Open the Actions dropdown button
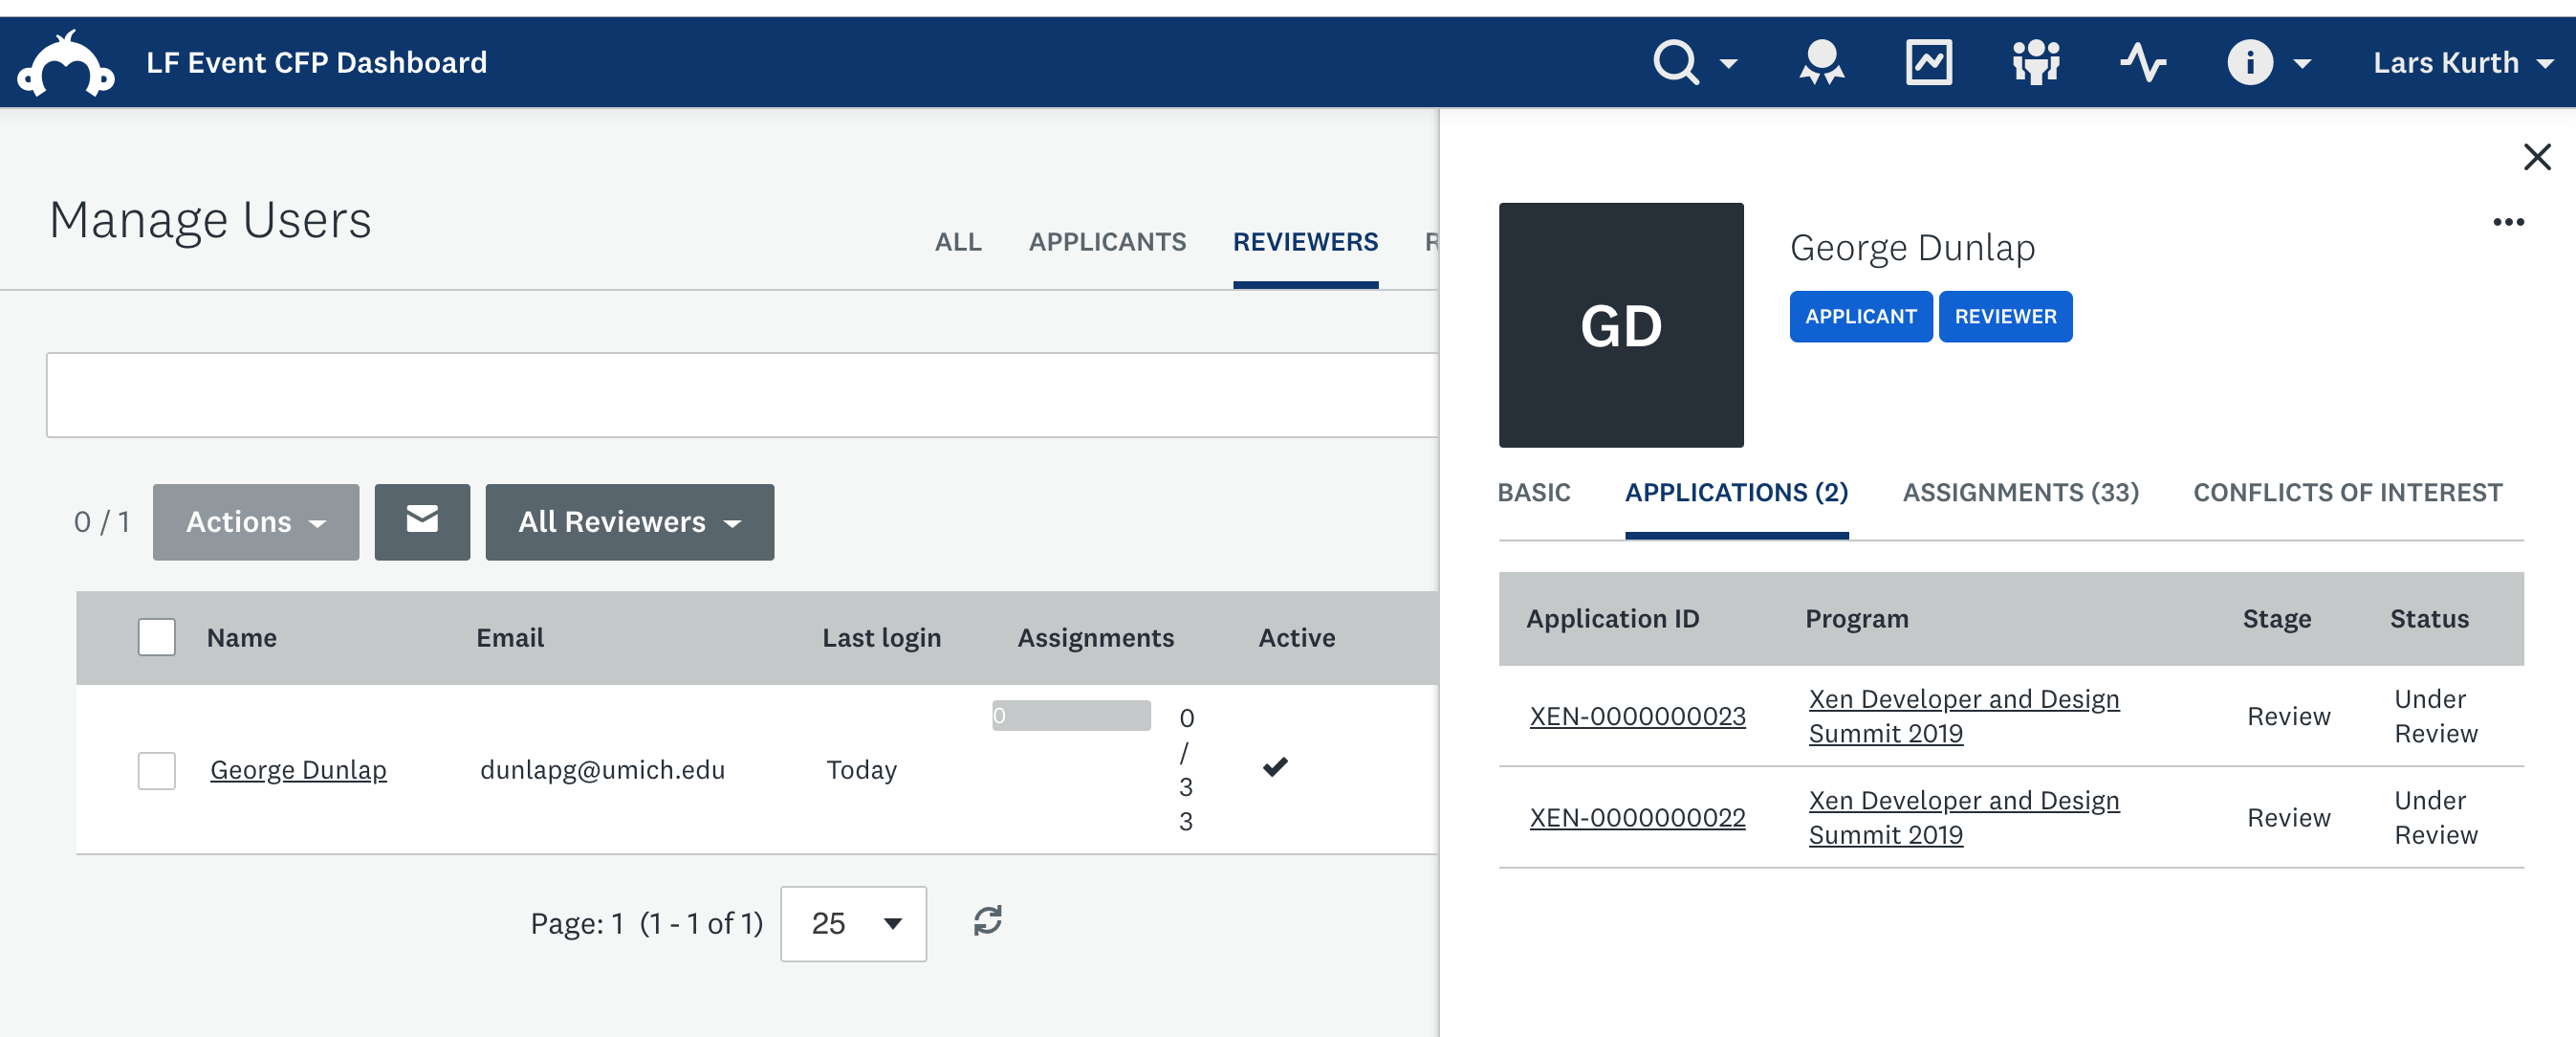This screenshot has width=2576, height=1037. click(255, 522)
